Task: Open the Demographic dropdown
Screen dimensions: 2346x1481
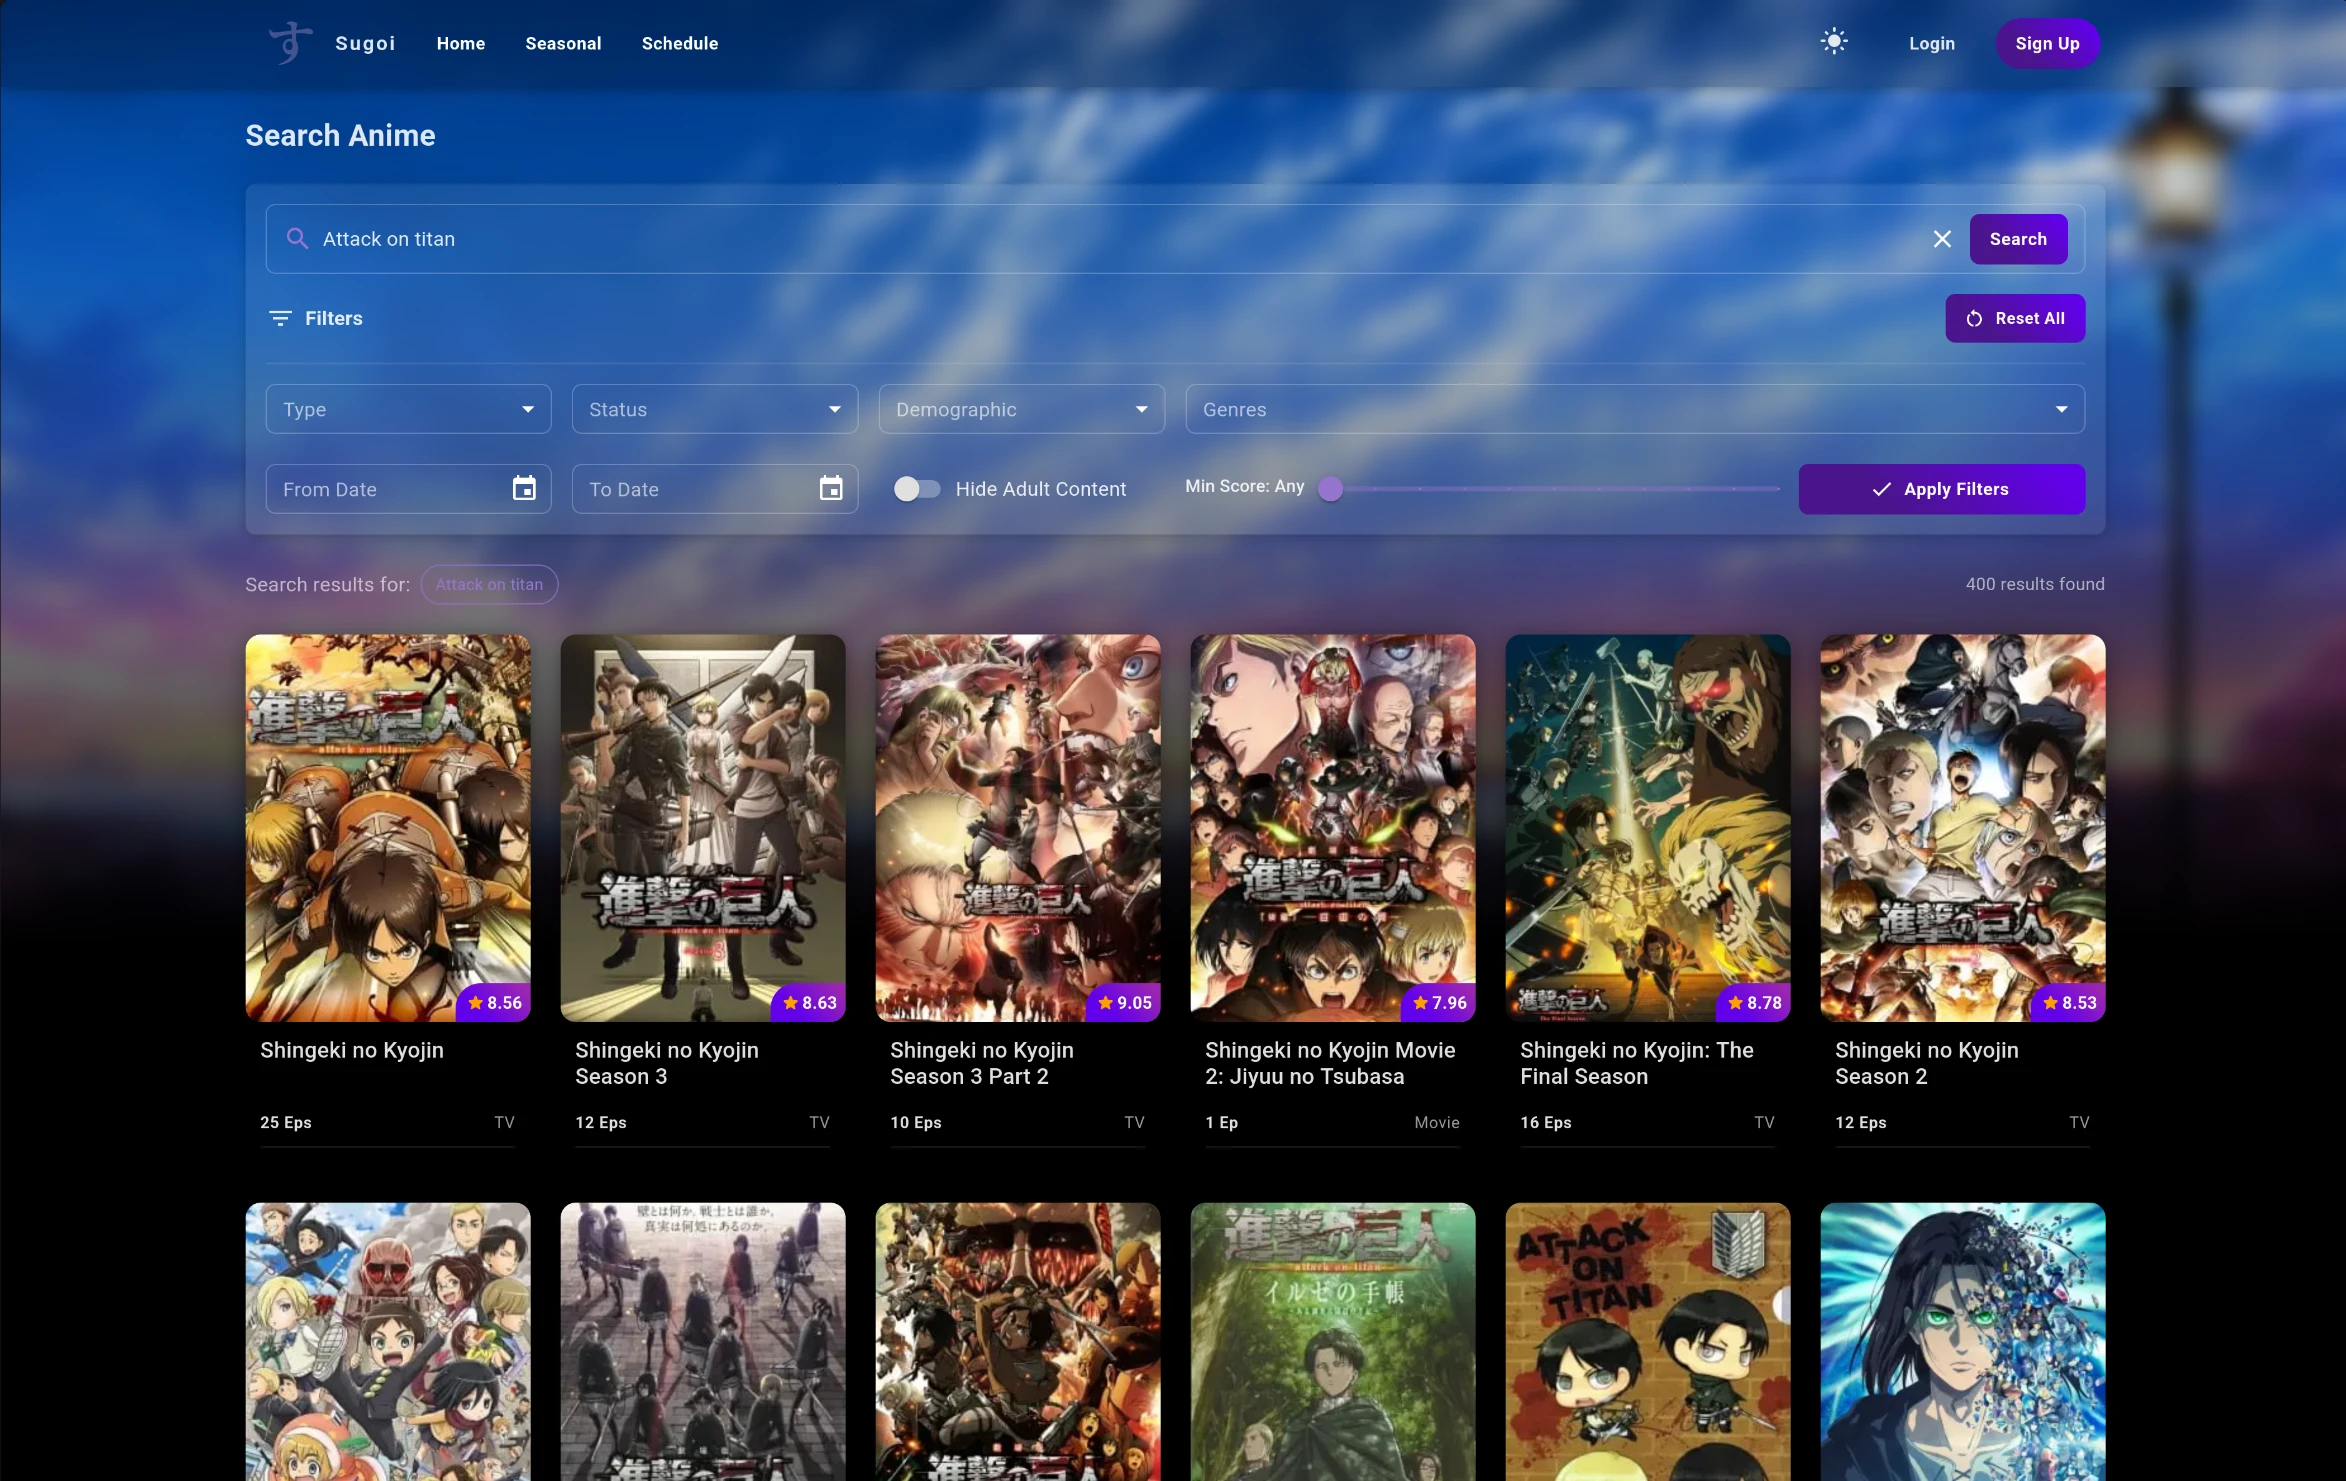Action: [x=1021, y=409]
